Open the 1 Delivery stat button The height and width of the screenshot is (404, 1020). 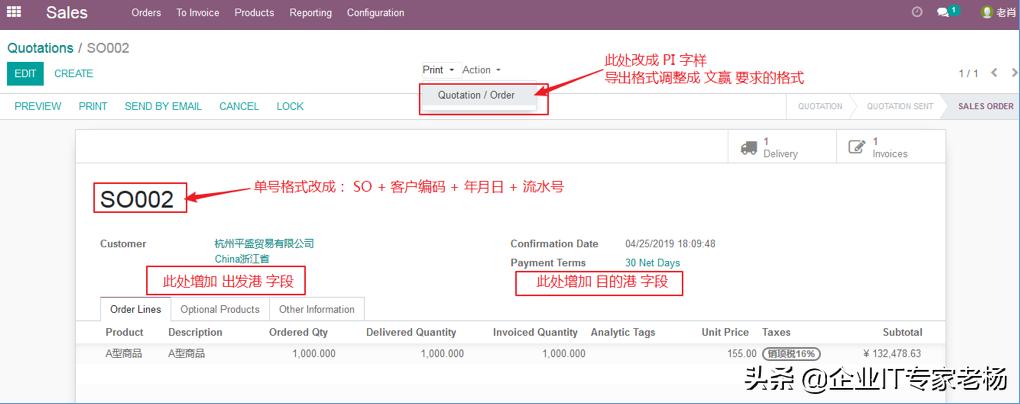click(782, 147)
